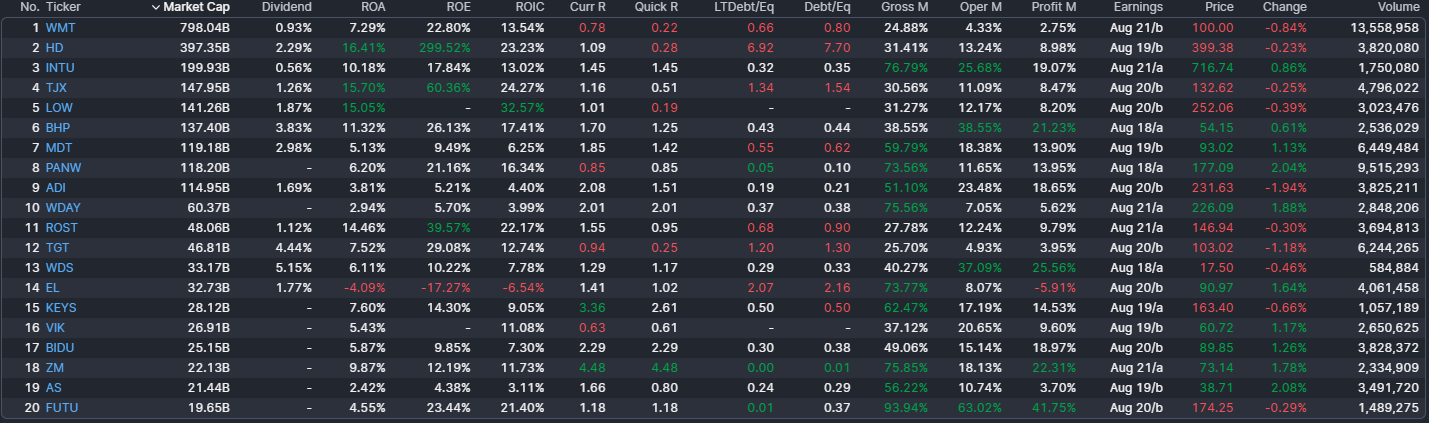This screenshot has width=1429, height=423.
Task: Click the Ticker column header
Action: click(x=63, y=7)
